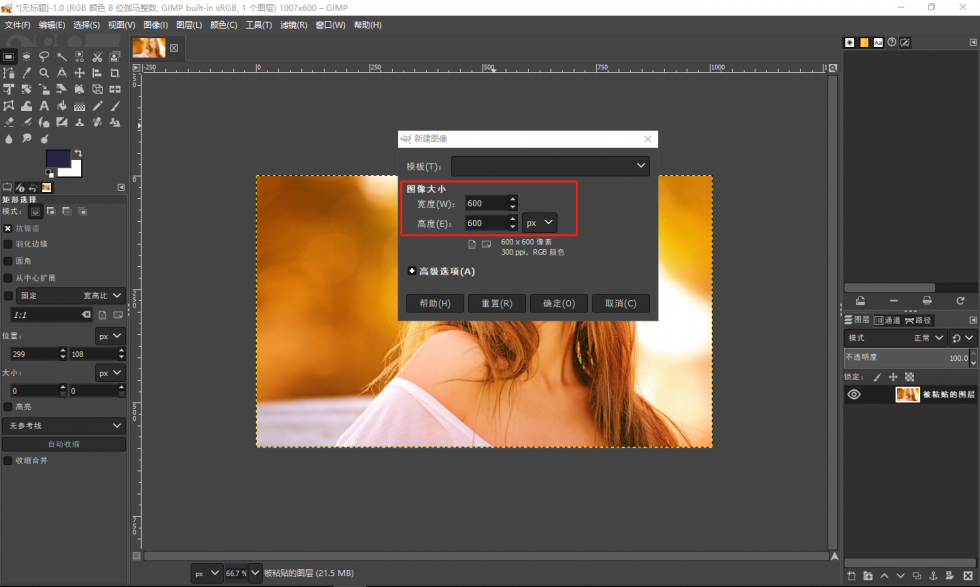Select the Text tool
The height and width of the screenshot is (587, 980).
click(44, 106)
